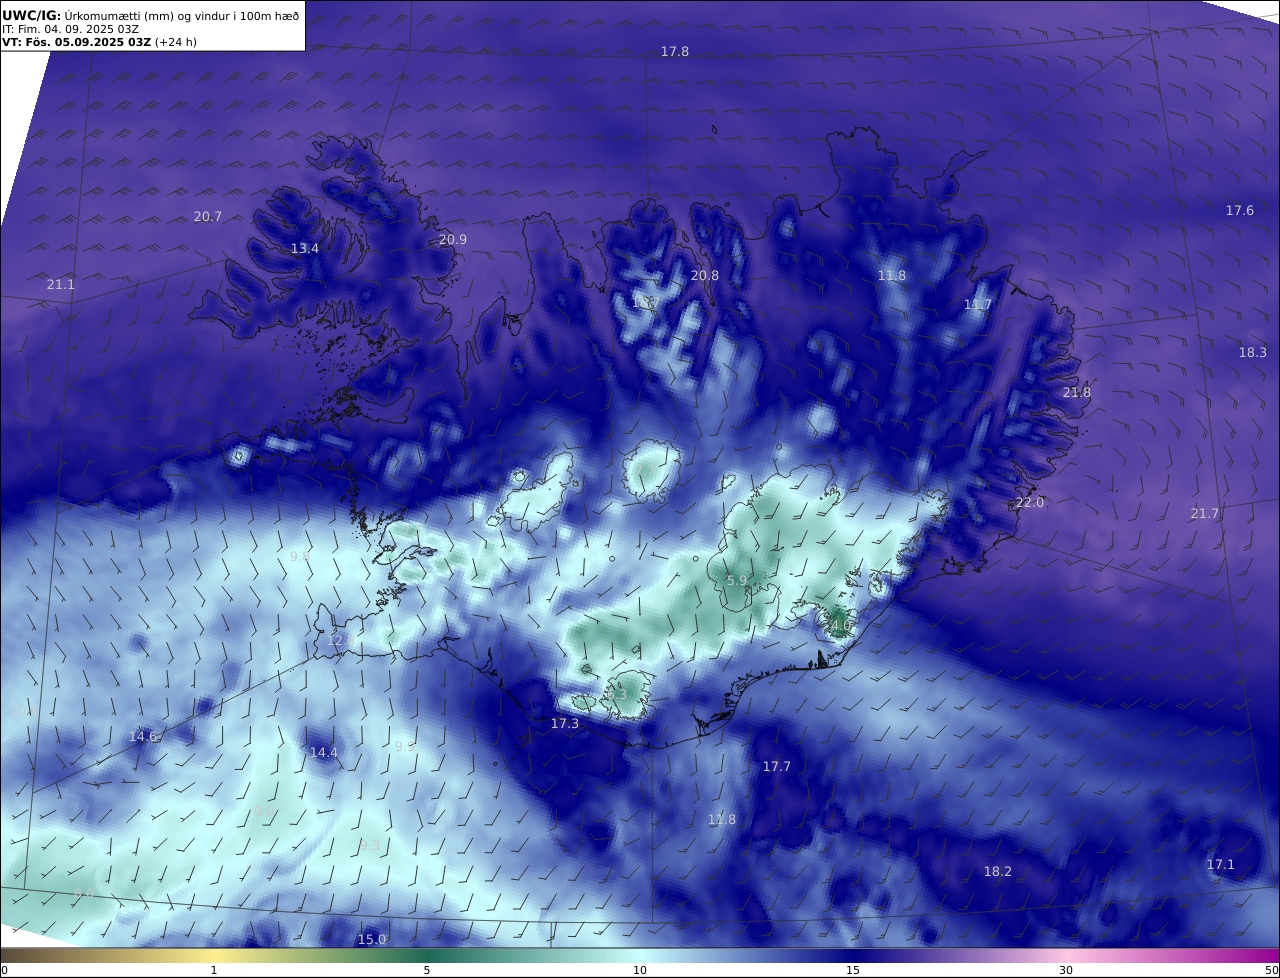The height and width of the screenshot is (978, 1280).
Task: Select the 'IT: Fim. 04. 09. 2025 03Z' line
Action: [x=70, y=29]
